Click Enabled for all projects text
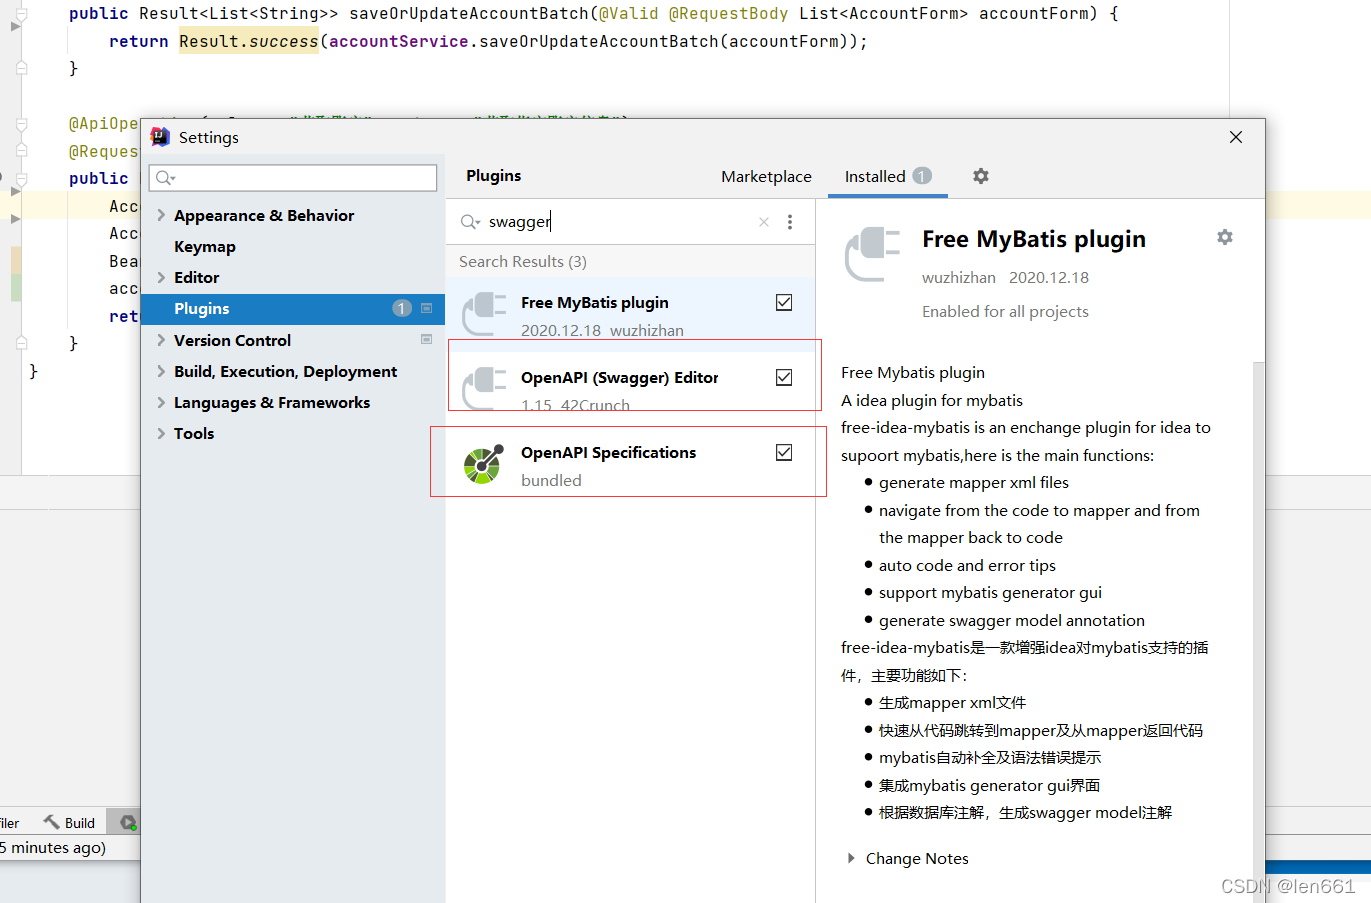This screenshot has height=903, width=1371. (1005, 311)
